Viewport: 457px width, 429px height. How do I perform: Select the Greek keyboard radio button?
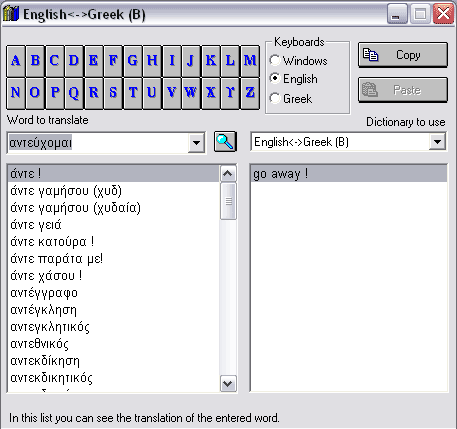(275, 98)
